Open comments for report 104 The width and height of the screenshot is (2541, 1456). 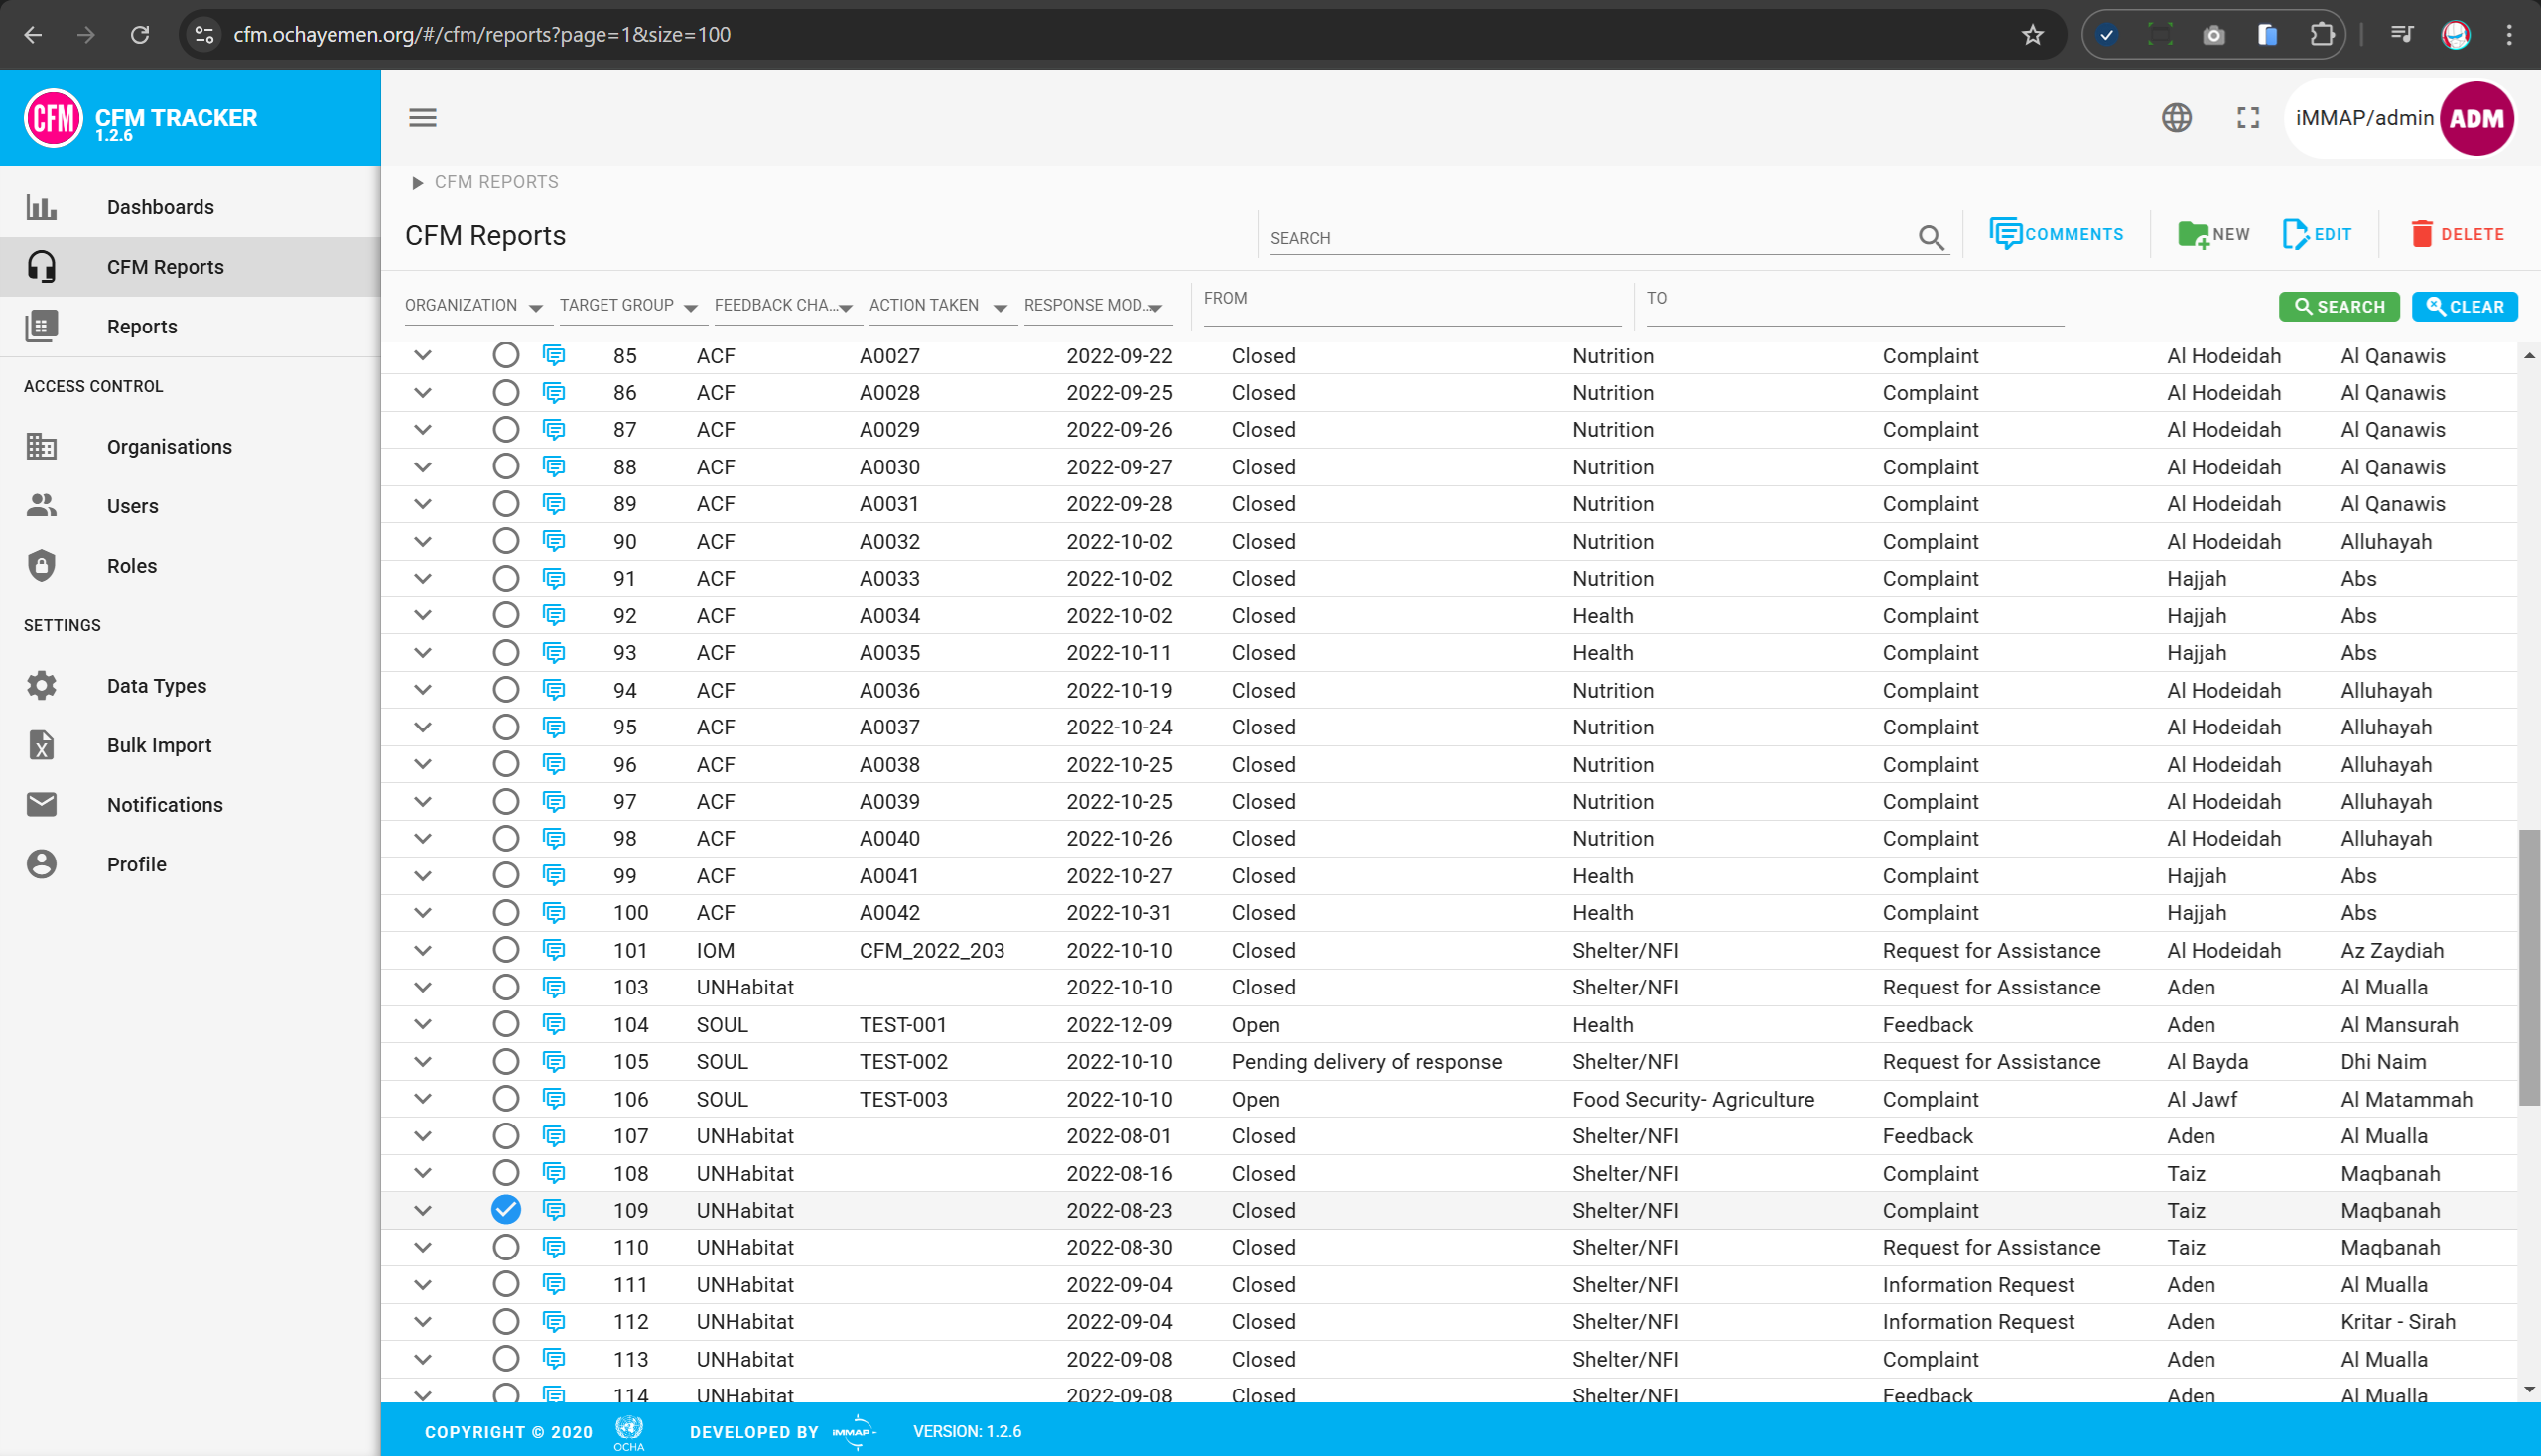(553, 1024)
